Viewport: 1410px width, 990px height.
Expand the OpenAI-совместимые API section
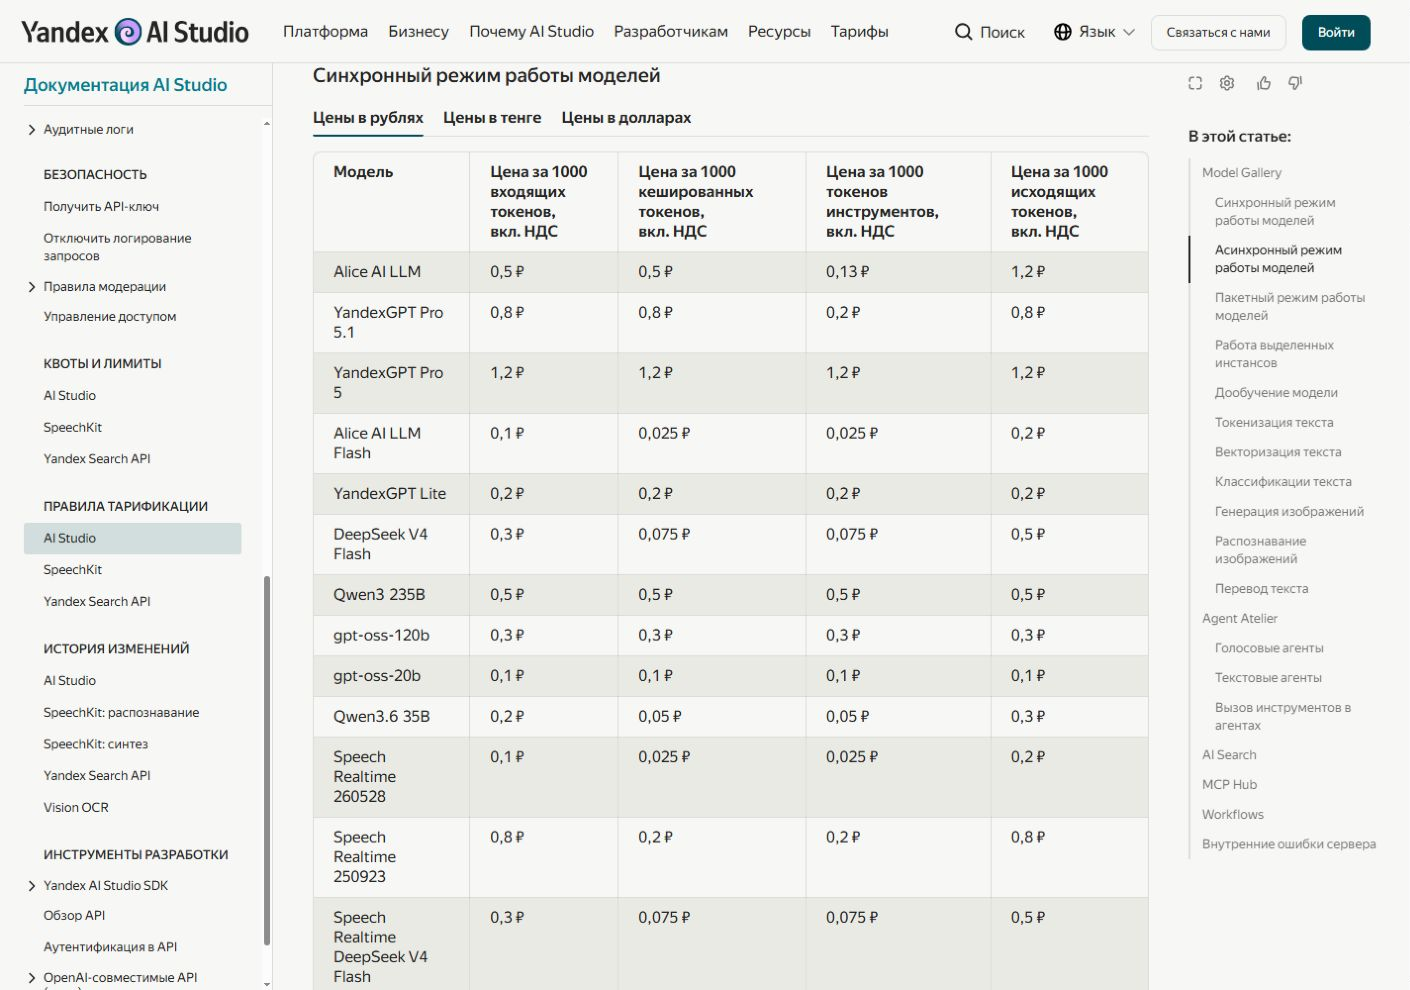coord(32,978)
